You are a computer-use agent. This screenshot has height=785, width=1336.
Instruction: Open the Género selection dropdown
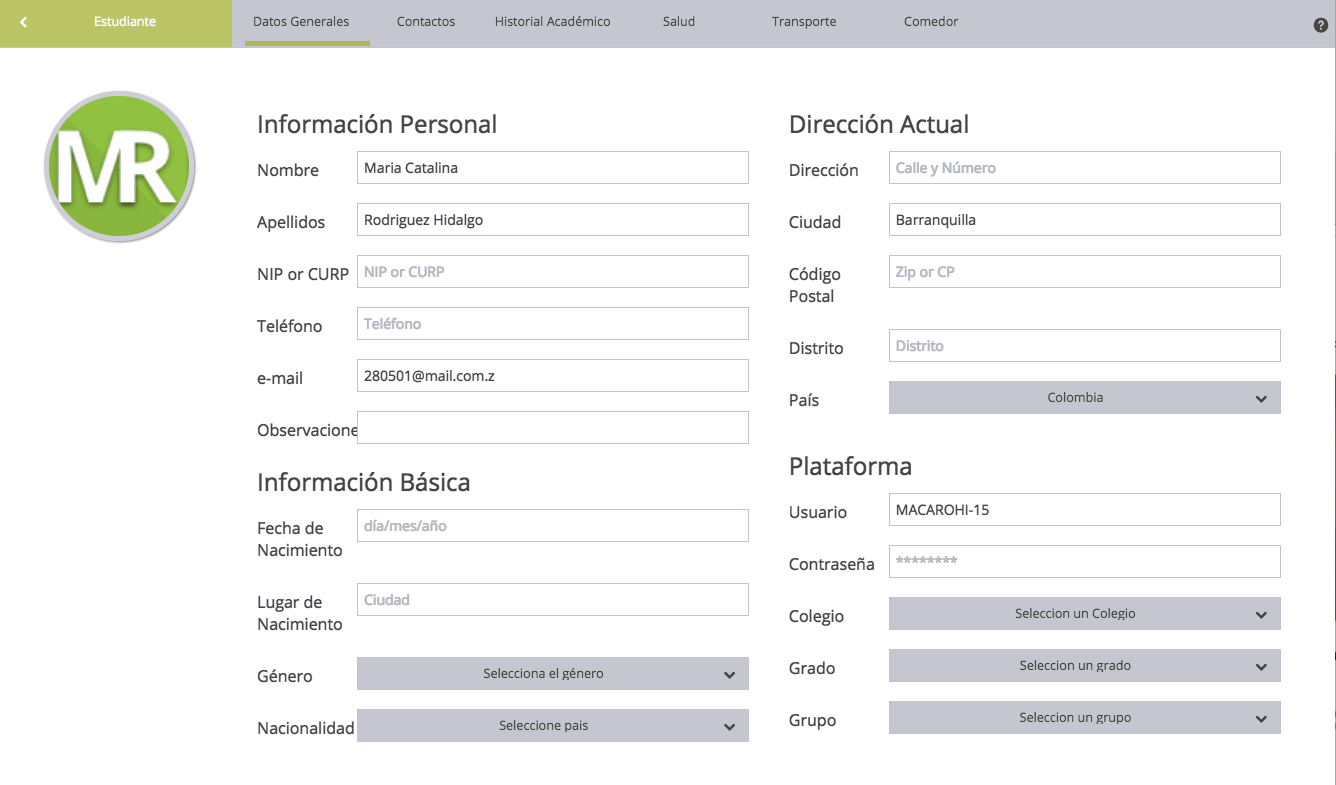[552, 673]
